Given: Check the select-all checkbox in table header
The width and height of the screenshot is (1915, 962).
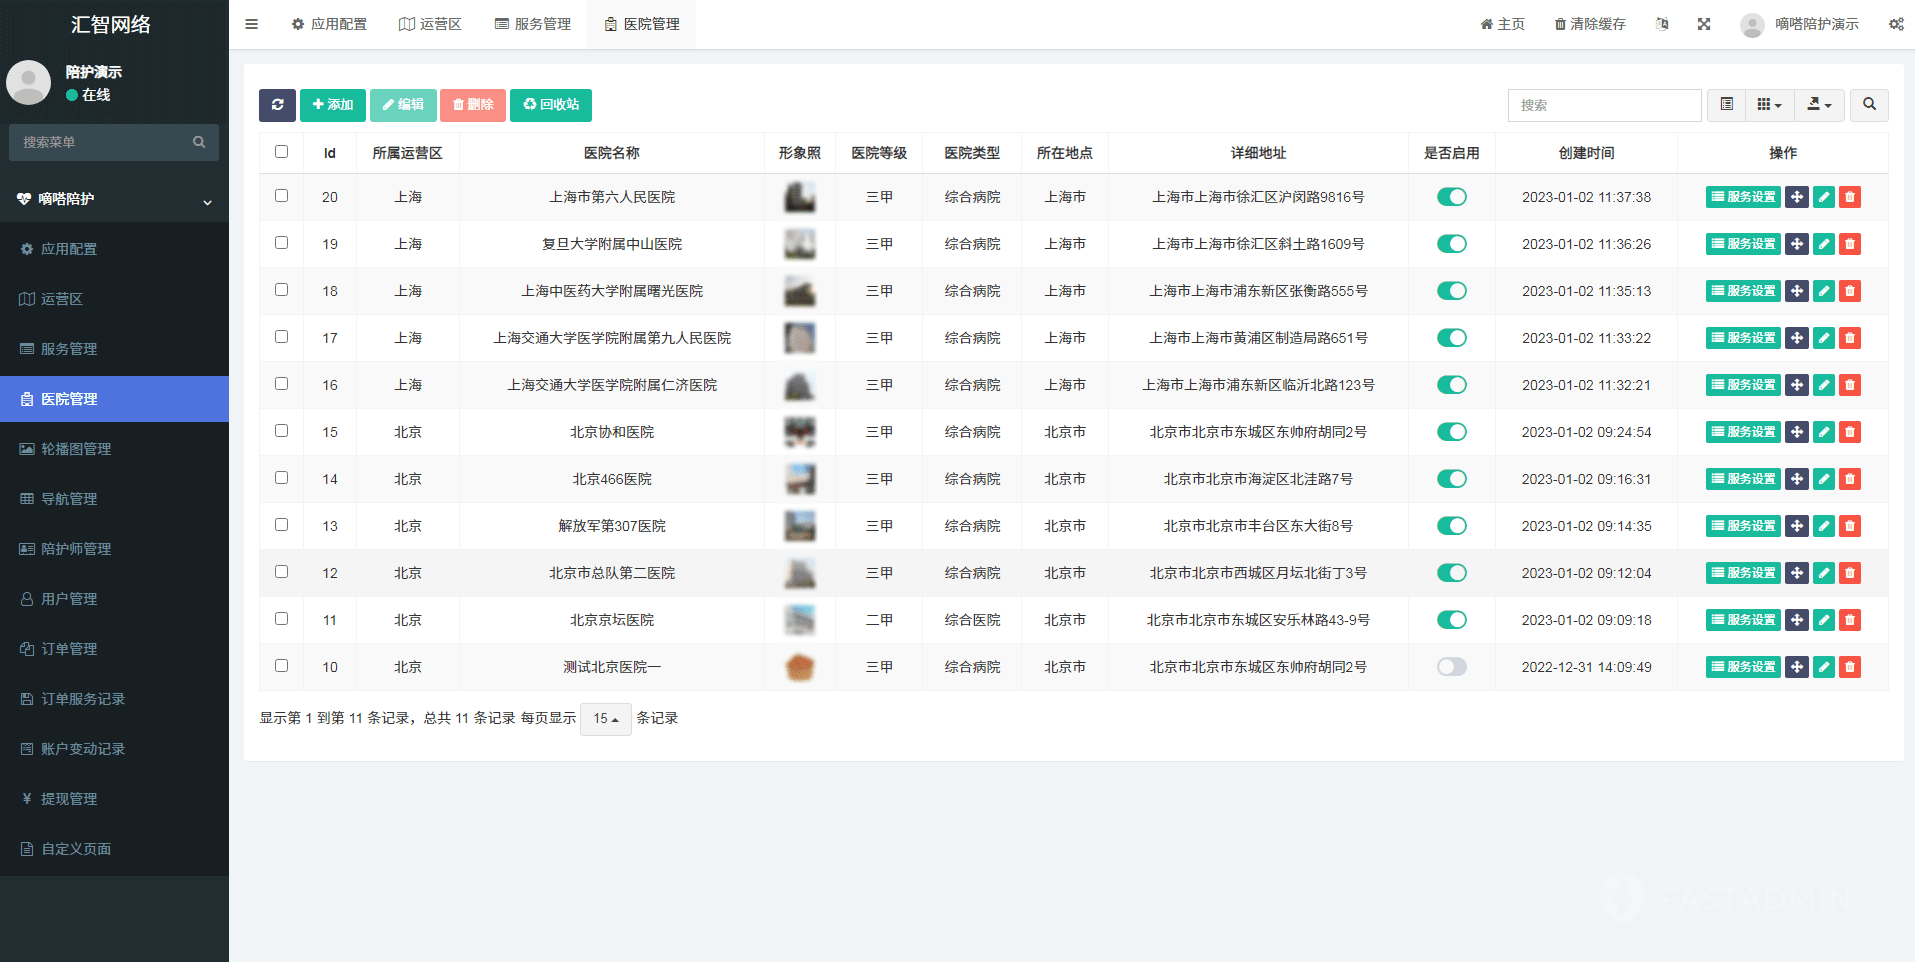Looking at the screenshot, I should (x=281, y=152).
